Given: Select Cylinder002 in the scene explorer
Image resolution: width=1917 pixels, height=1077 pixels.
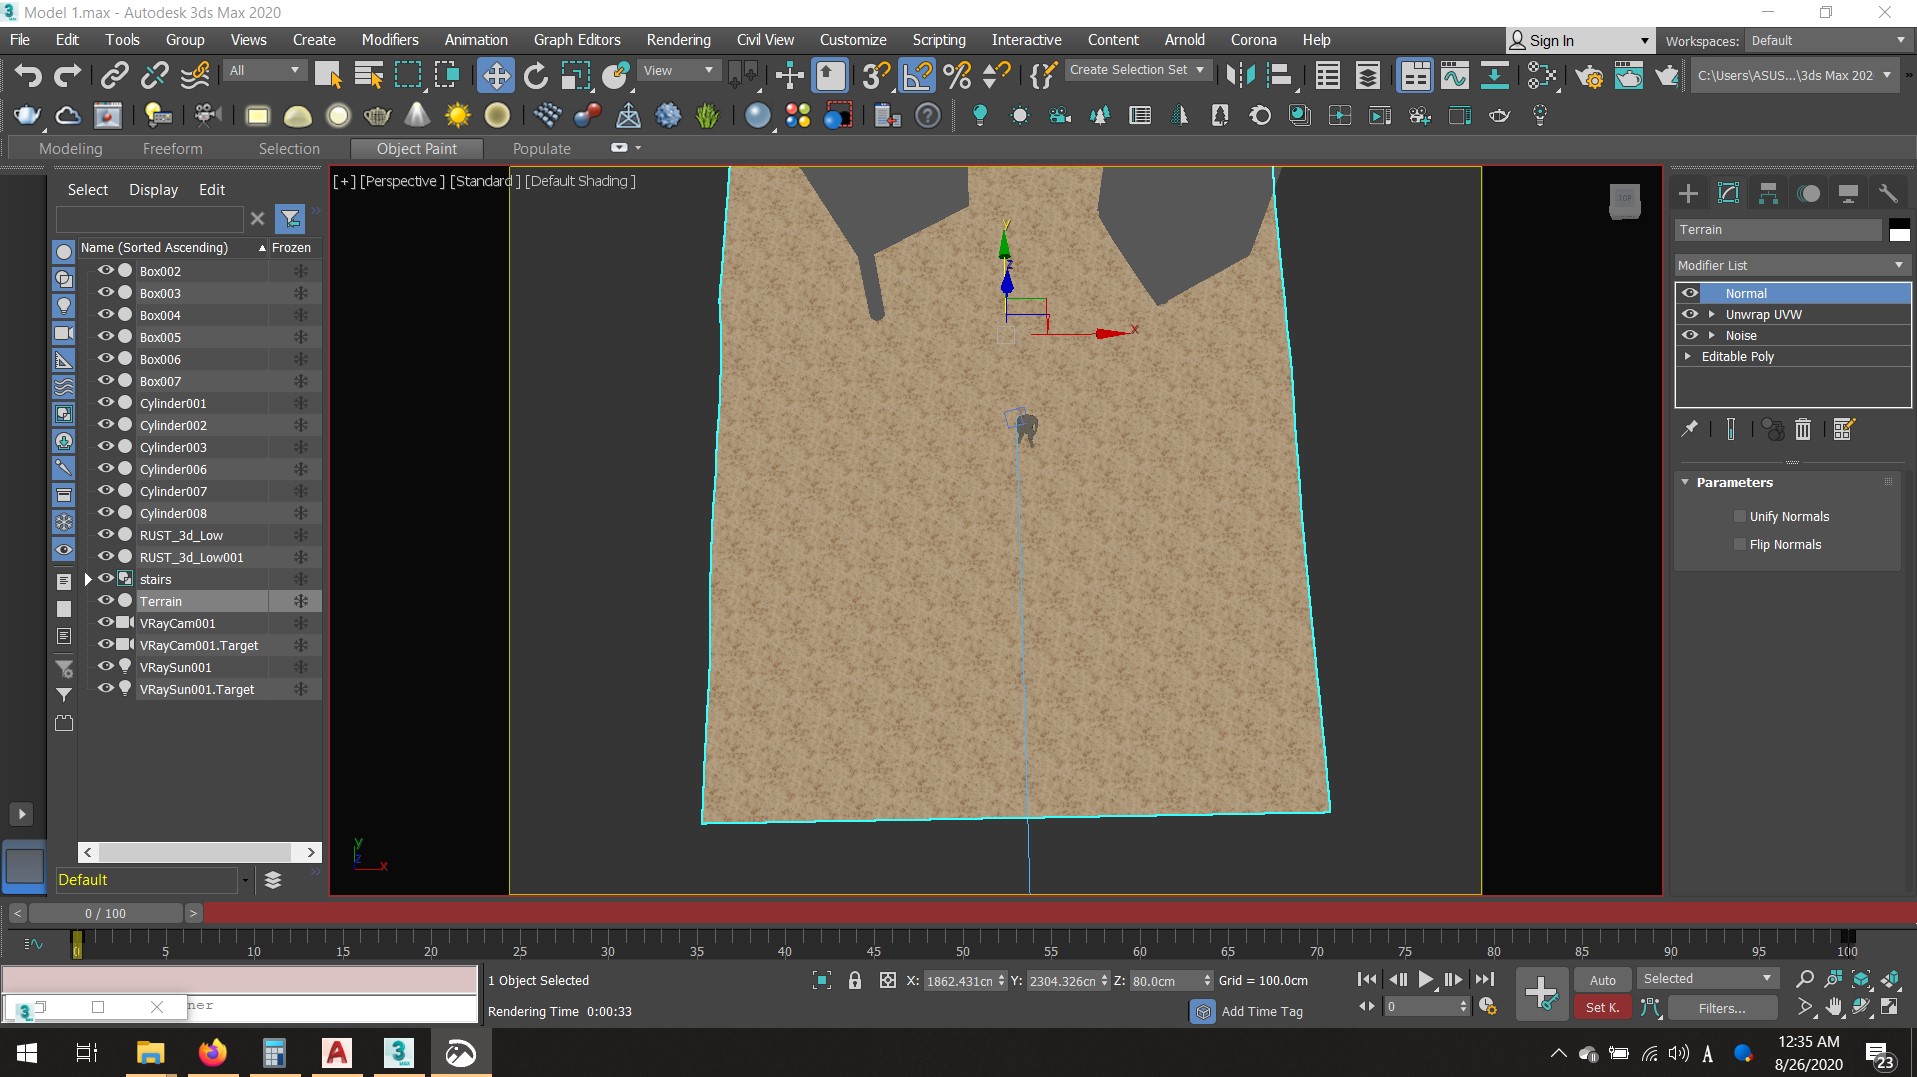Looking at the screenshot, I should [172, 425].
